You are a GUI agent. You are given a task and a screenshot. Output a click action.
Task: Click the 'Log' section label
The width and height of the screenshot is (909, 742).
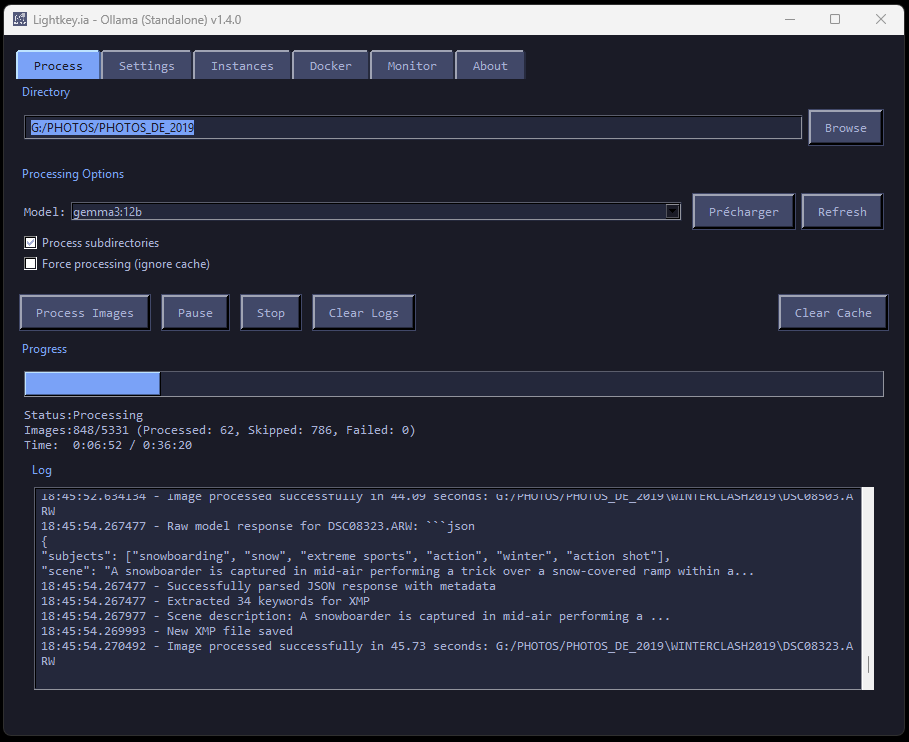point(42,470)
